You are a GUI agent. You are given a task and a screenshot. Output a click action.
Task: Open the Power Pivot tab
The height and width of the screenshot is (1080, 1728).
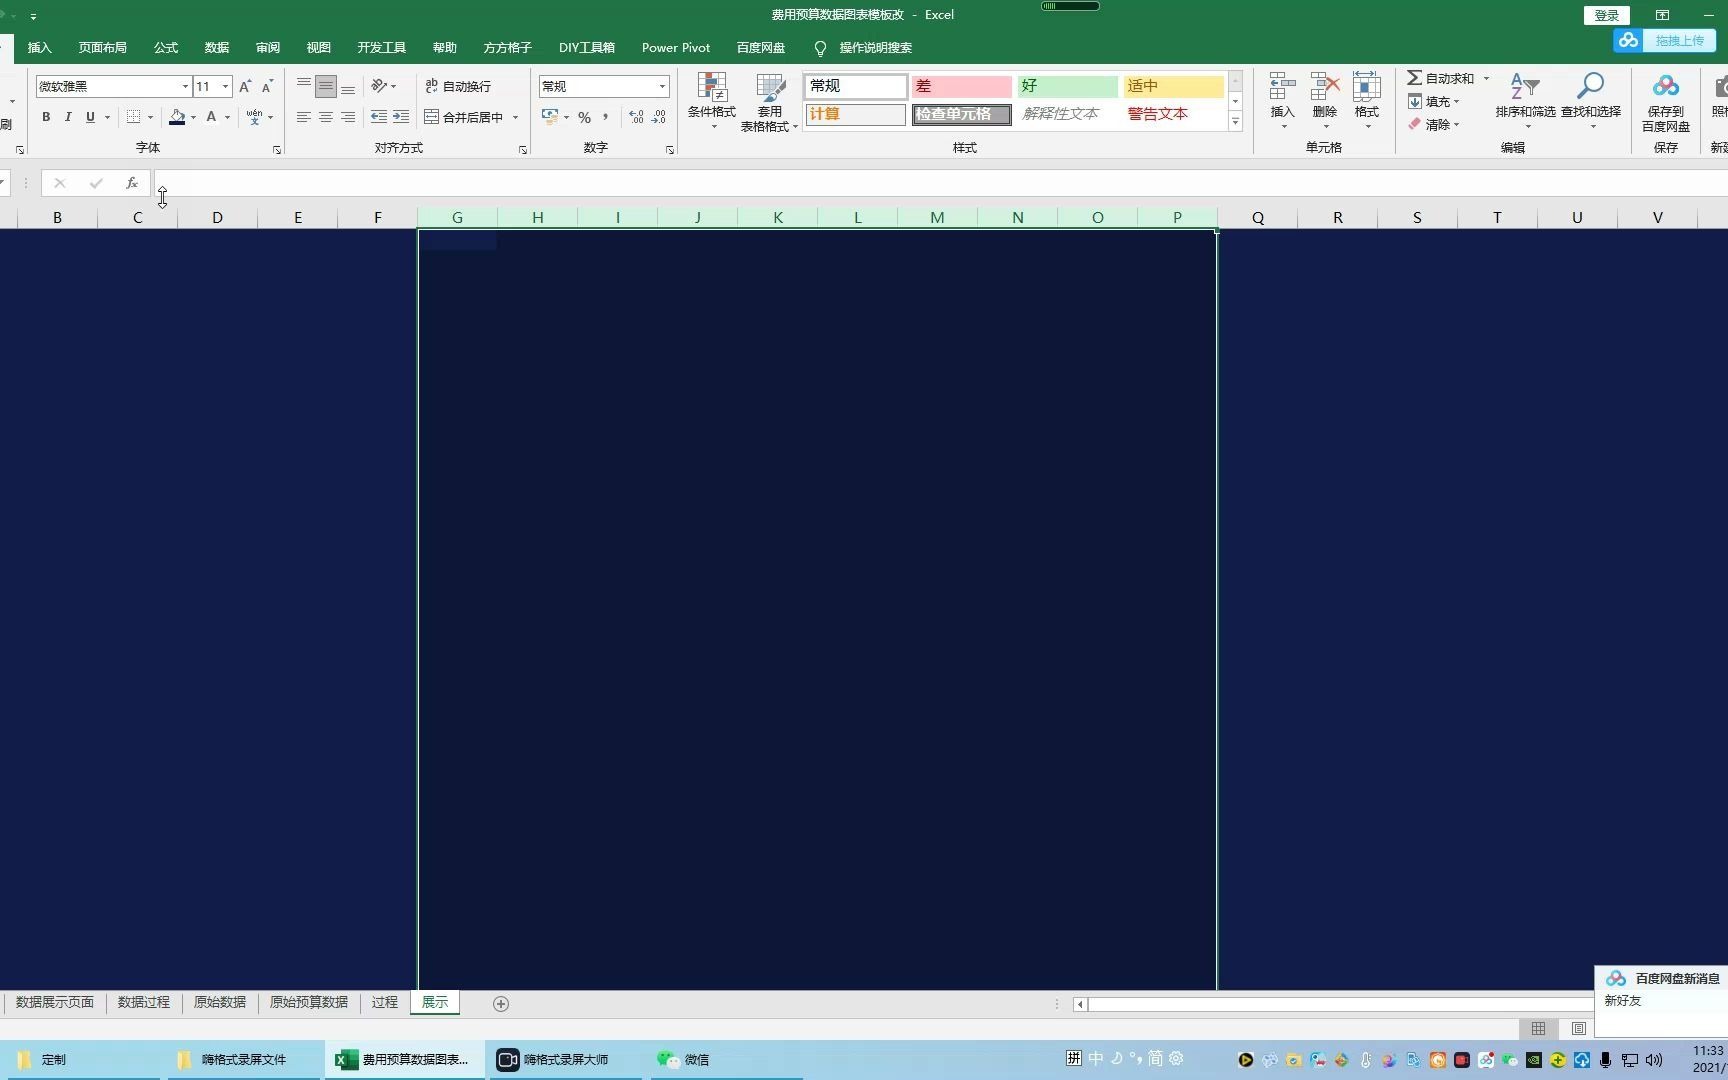pyautogui.click(x=676, y=47)
